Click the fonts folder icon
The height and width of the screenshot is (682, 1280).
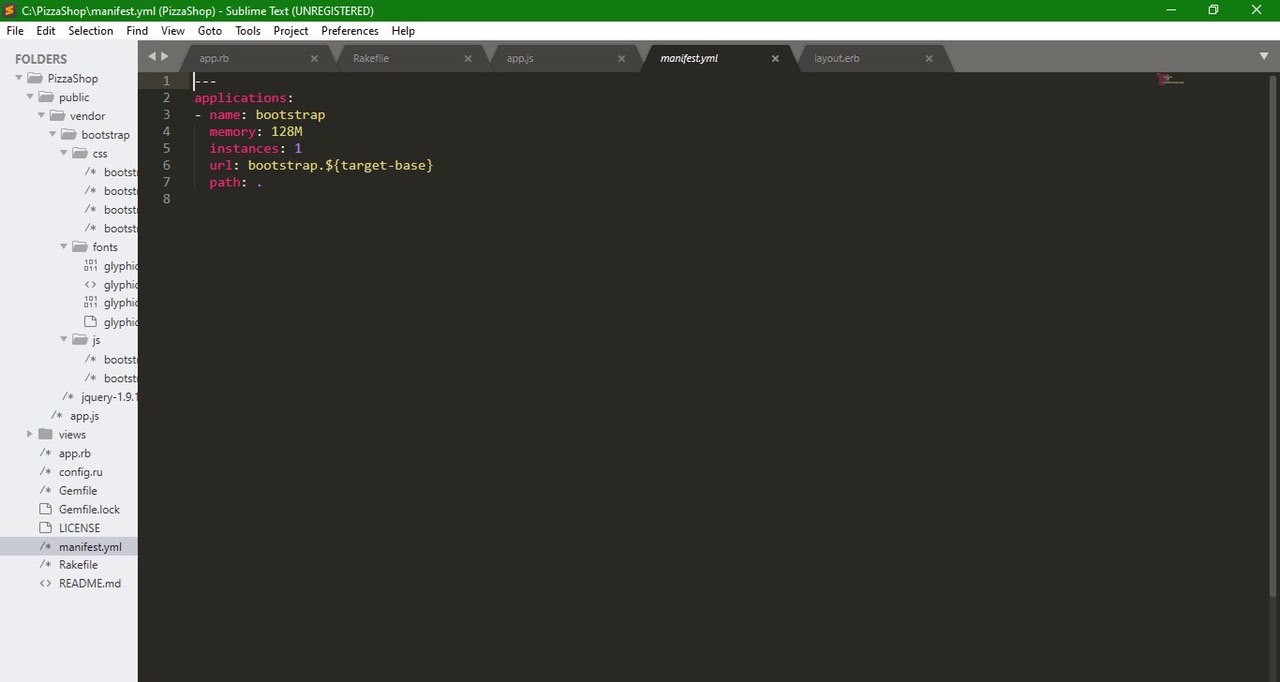80,247
